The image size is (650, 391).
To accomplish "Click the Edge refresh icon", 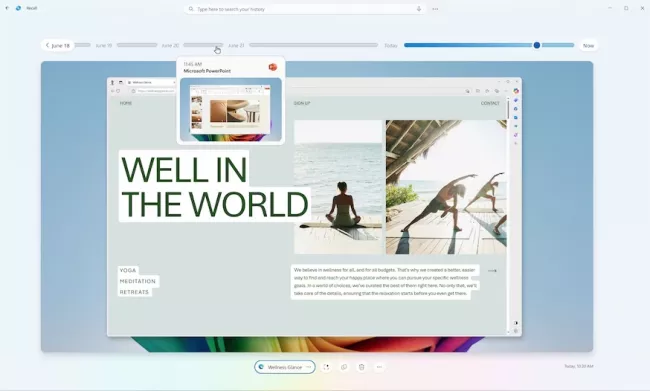I will pyautogui.click(x=118, y=91).
